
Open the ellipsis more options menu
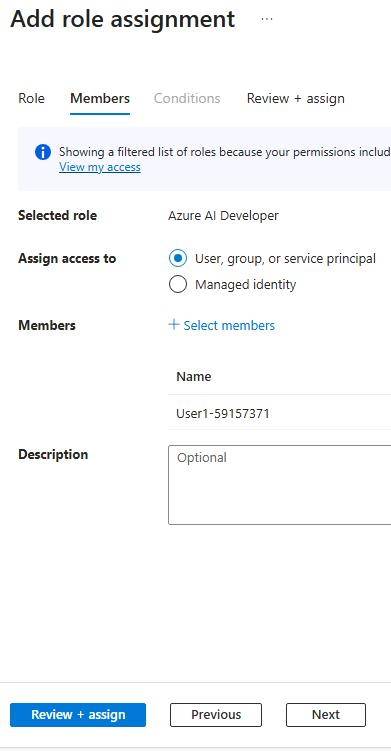(x=267, y=19)
